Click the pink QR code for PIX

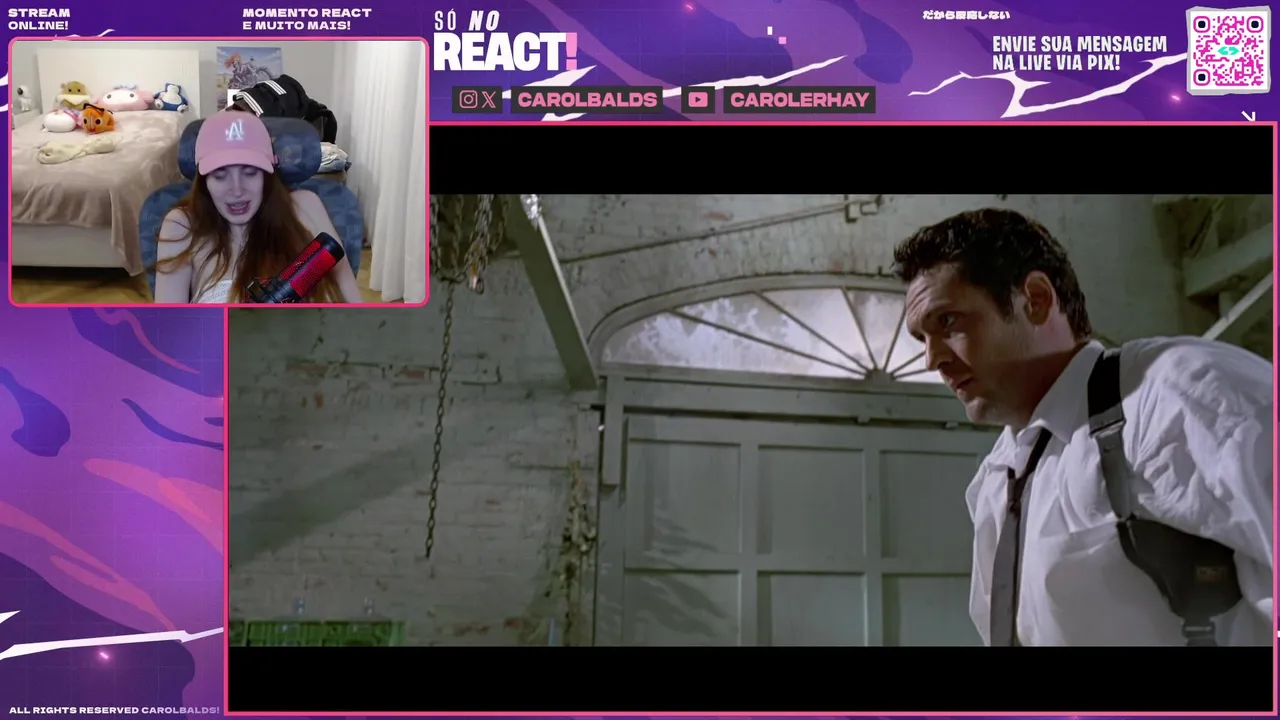point(1228,51)
